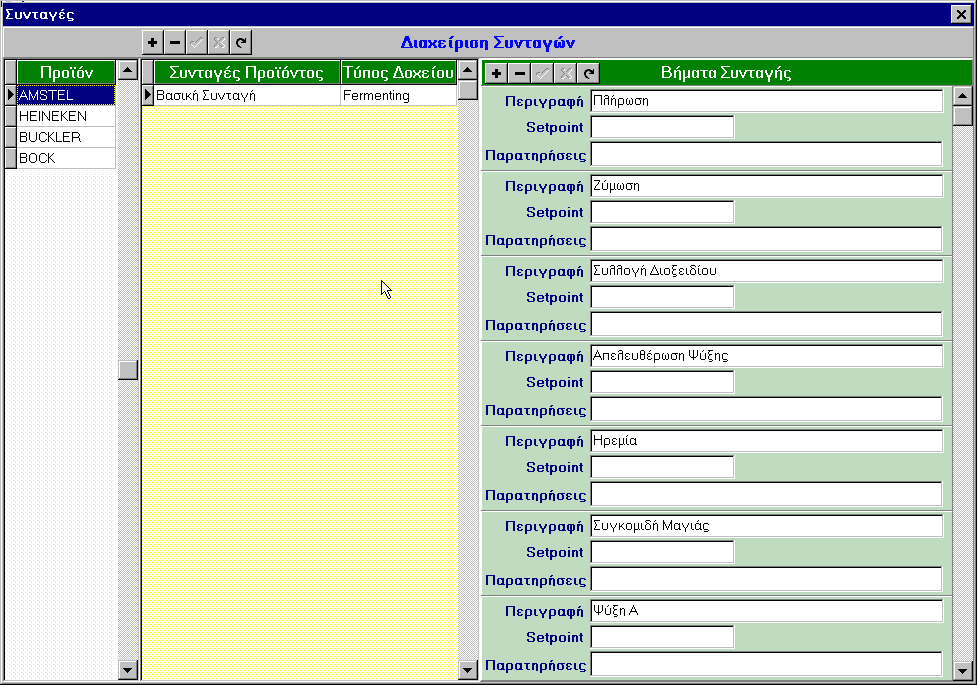Click the checkmark icon in Βήματα Συνταγής toolbar
The width and height of the screenshot is (977, 685).
(543, 73)
